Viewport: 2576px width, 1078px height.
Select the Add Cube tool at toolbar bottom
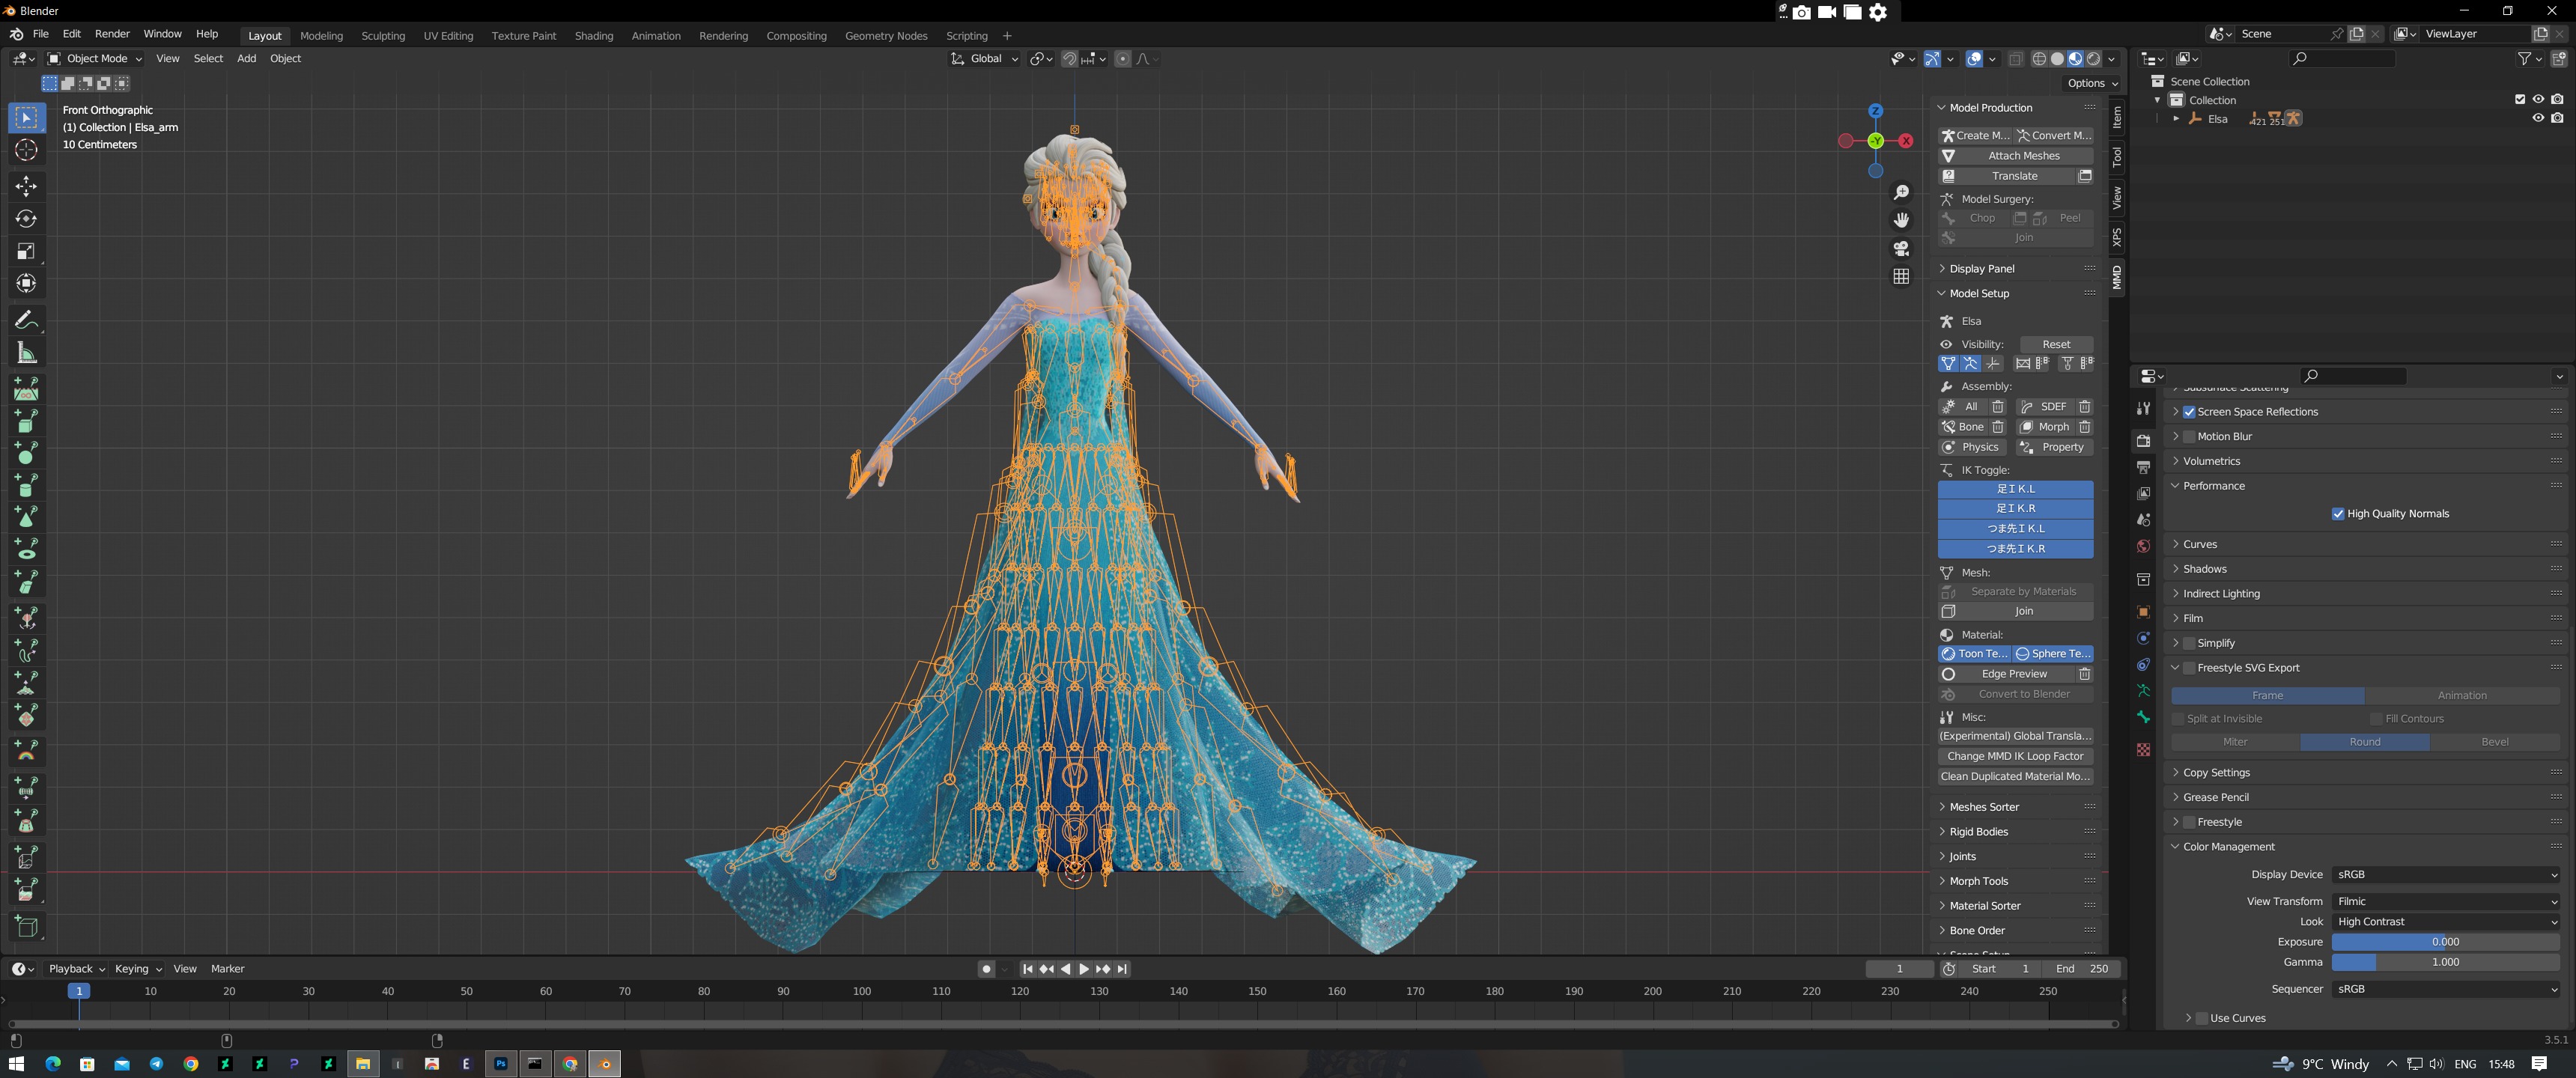click(x=26, y=926)
